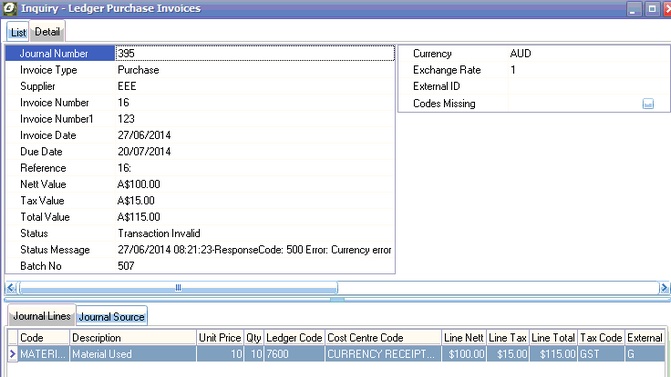
Task: Click the Line Nett cell $100.00
Action: [464, 354]
